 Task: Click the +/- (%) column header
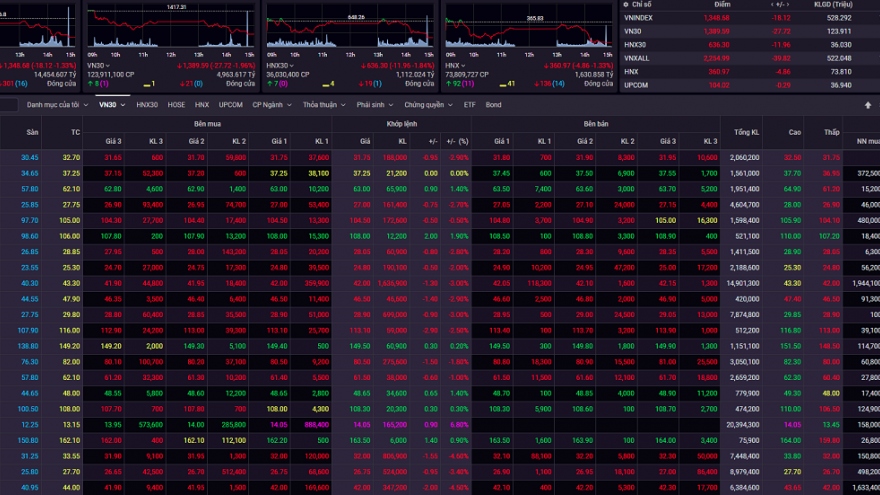click(x=457, y=141)
